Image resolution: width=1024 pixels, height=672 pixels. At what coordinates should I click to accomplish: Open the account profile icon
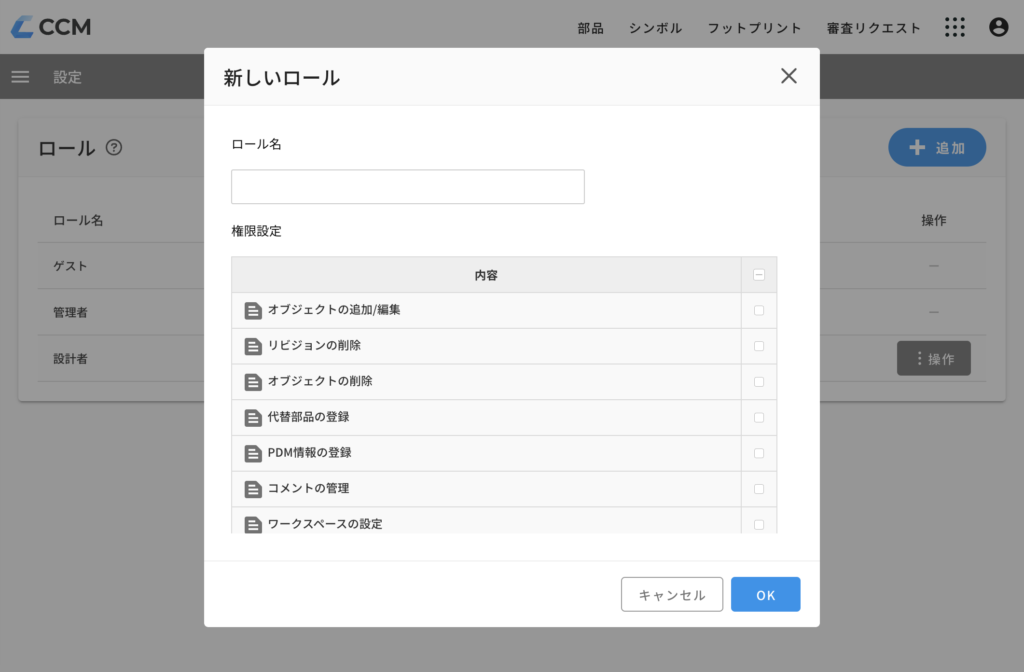[998, 27]
